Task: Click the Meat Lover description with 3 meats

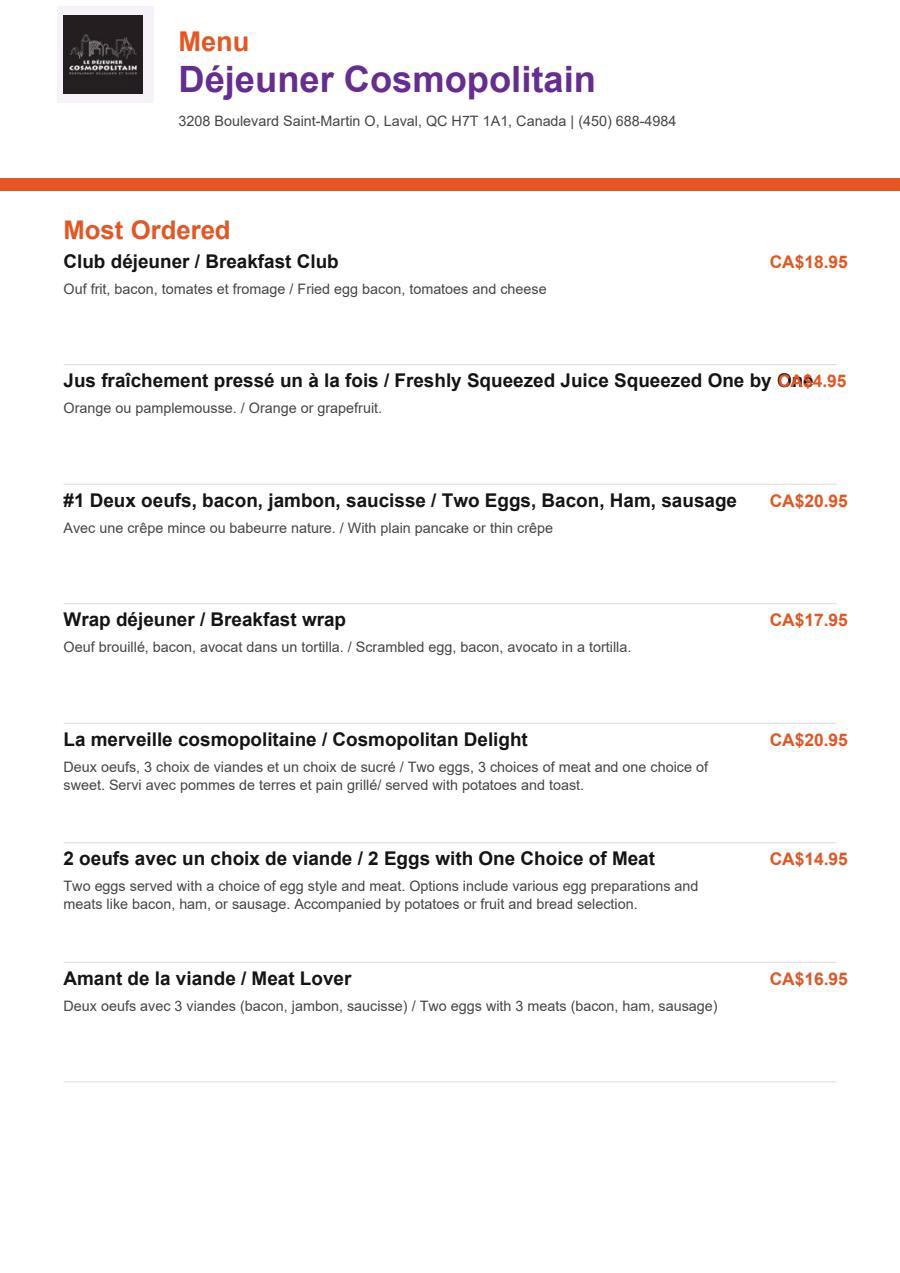Action: (390, 1006)
